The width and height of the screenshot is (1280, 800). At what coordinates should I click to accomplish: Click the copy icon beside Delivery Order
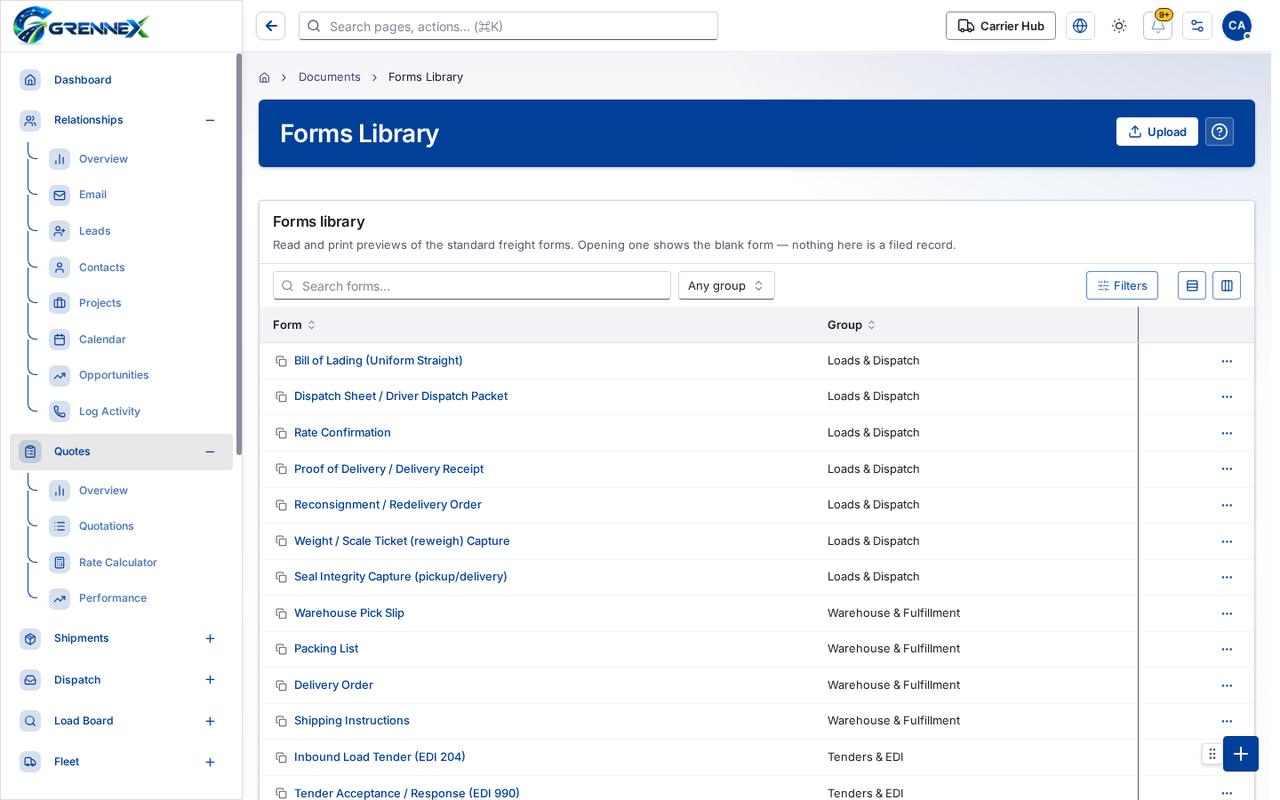[x=281, y=685]
